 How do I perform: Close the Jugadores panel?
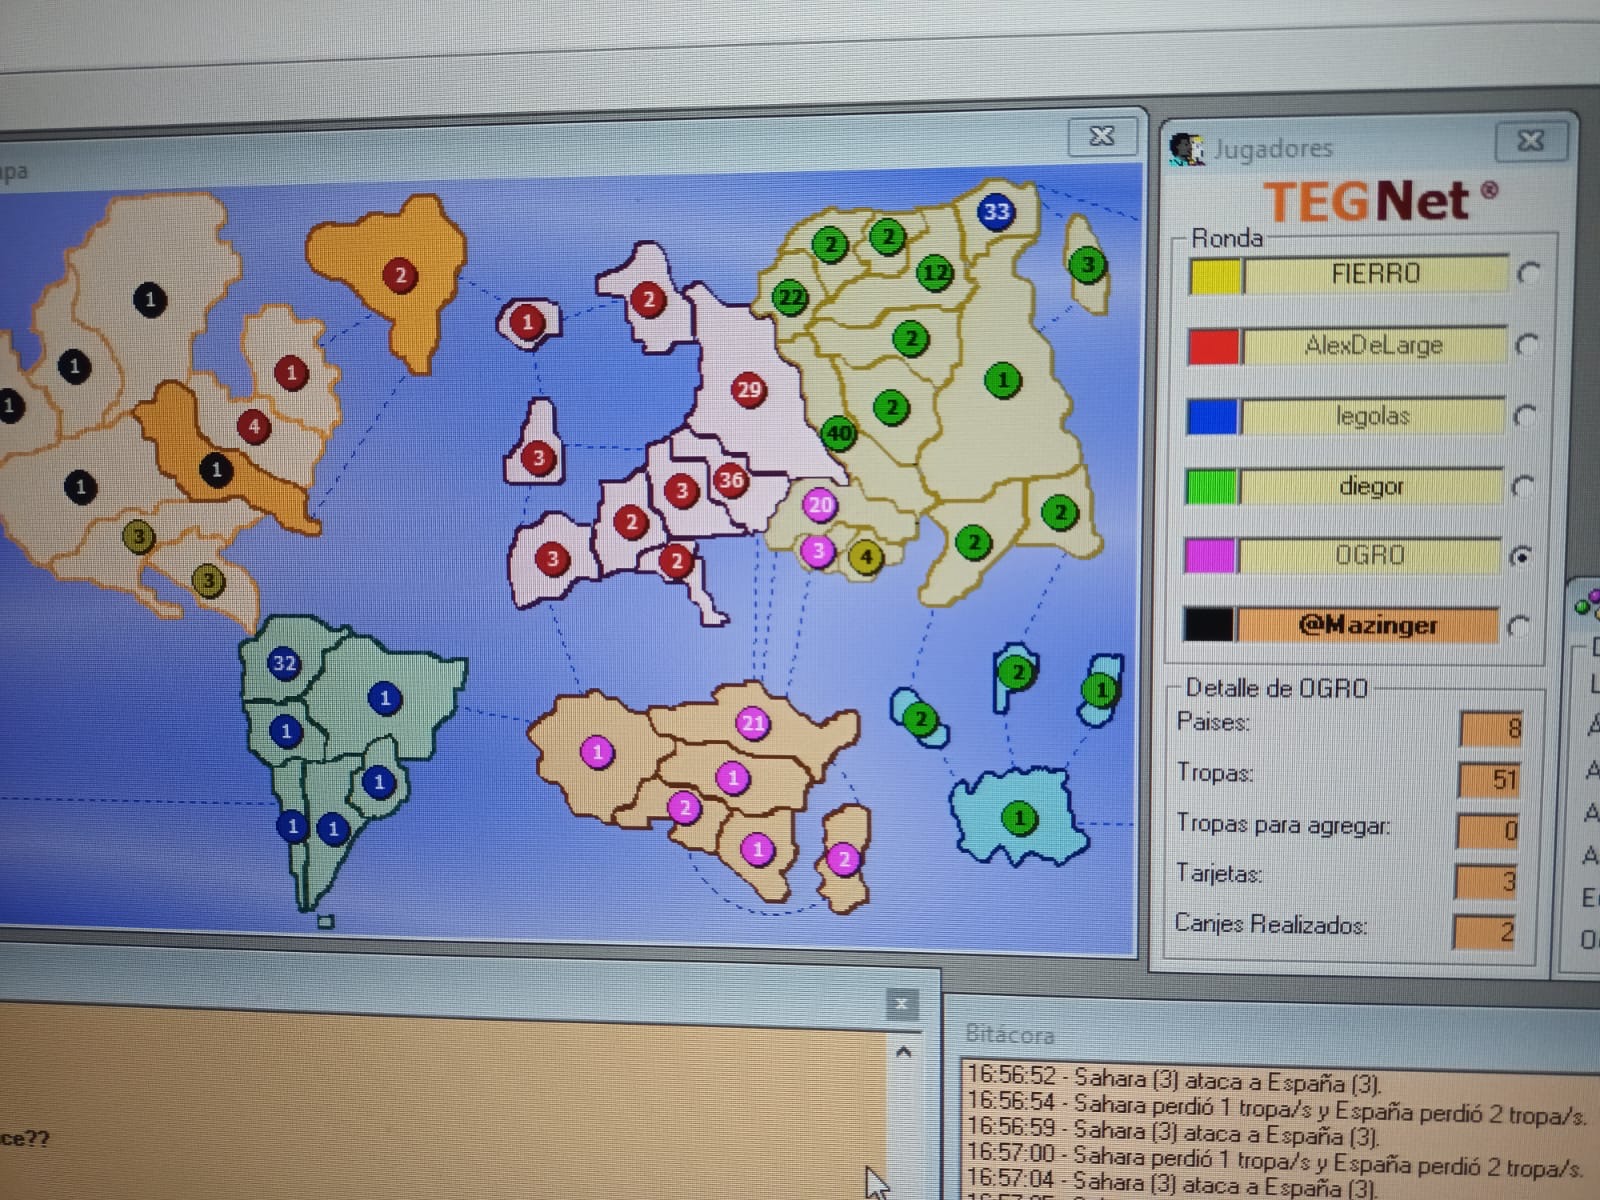1530,141
